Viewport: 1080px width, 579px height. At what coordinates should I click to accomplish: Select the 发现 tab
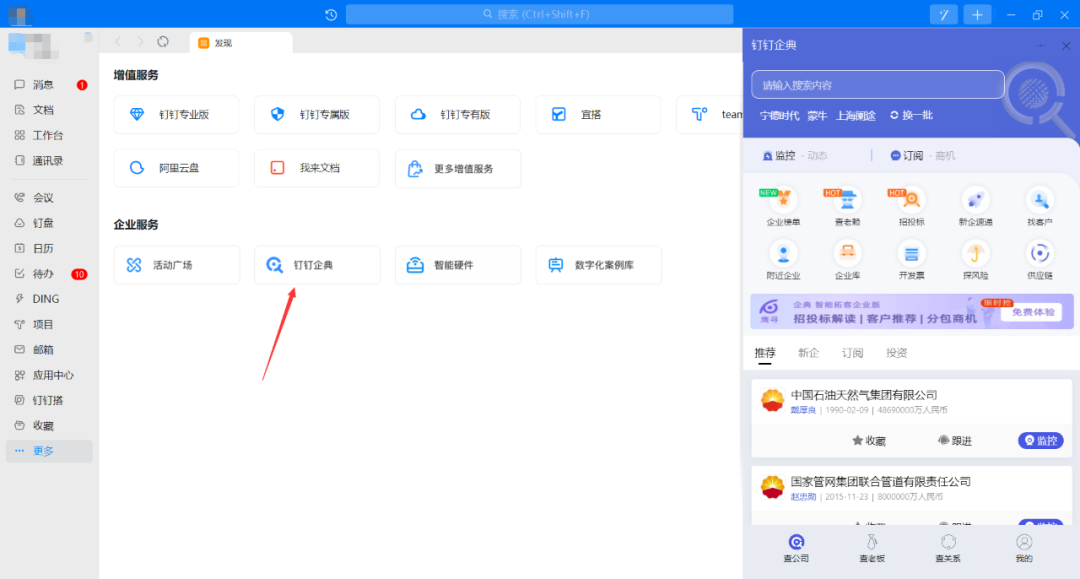(240, 43)
